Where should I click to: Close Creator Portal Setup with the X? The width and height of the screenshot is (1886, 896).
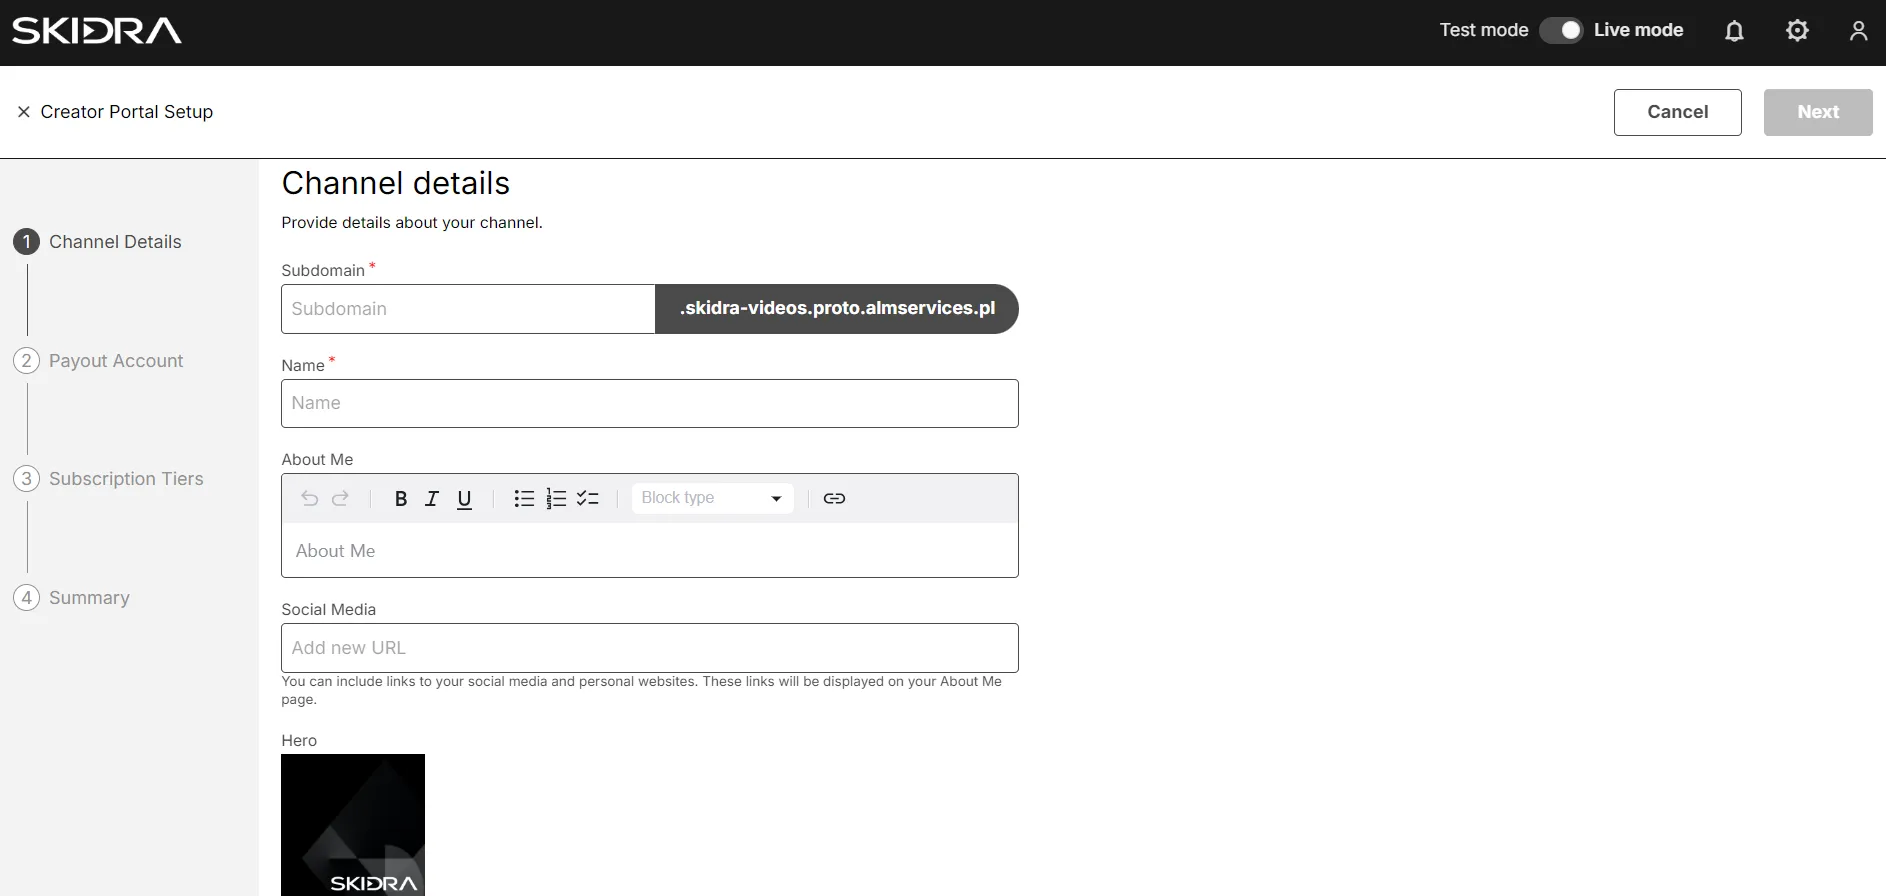pos(24,112)
